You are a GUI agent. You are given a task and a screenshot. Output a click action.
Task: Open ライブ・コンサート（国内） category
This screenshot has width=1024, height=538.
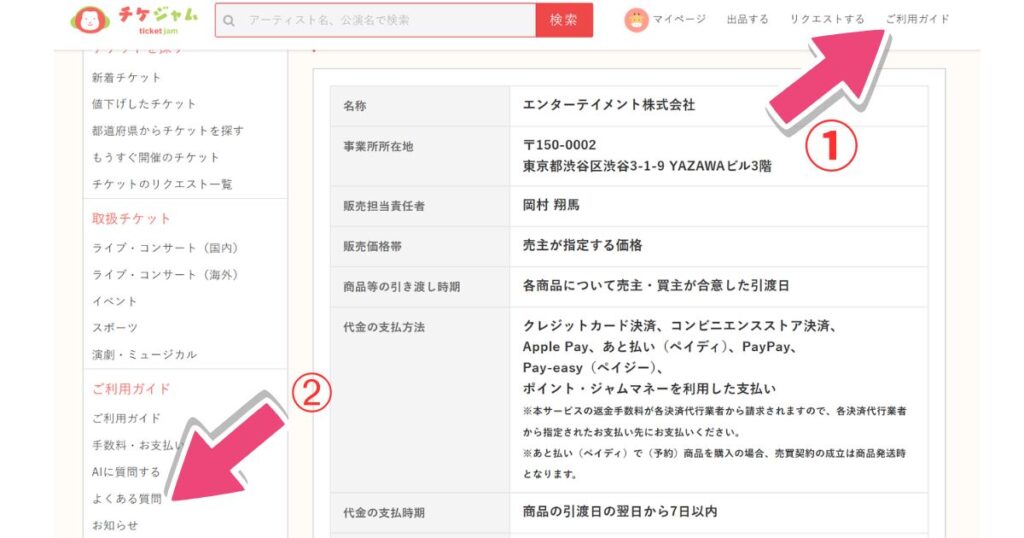167,248
